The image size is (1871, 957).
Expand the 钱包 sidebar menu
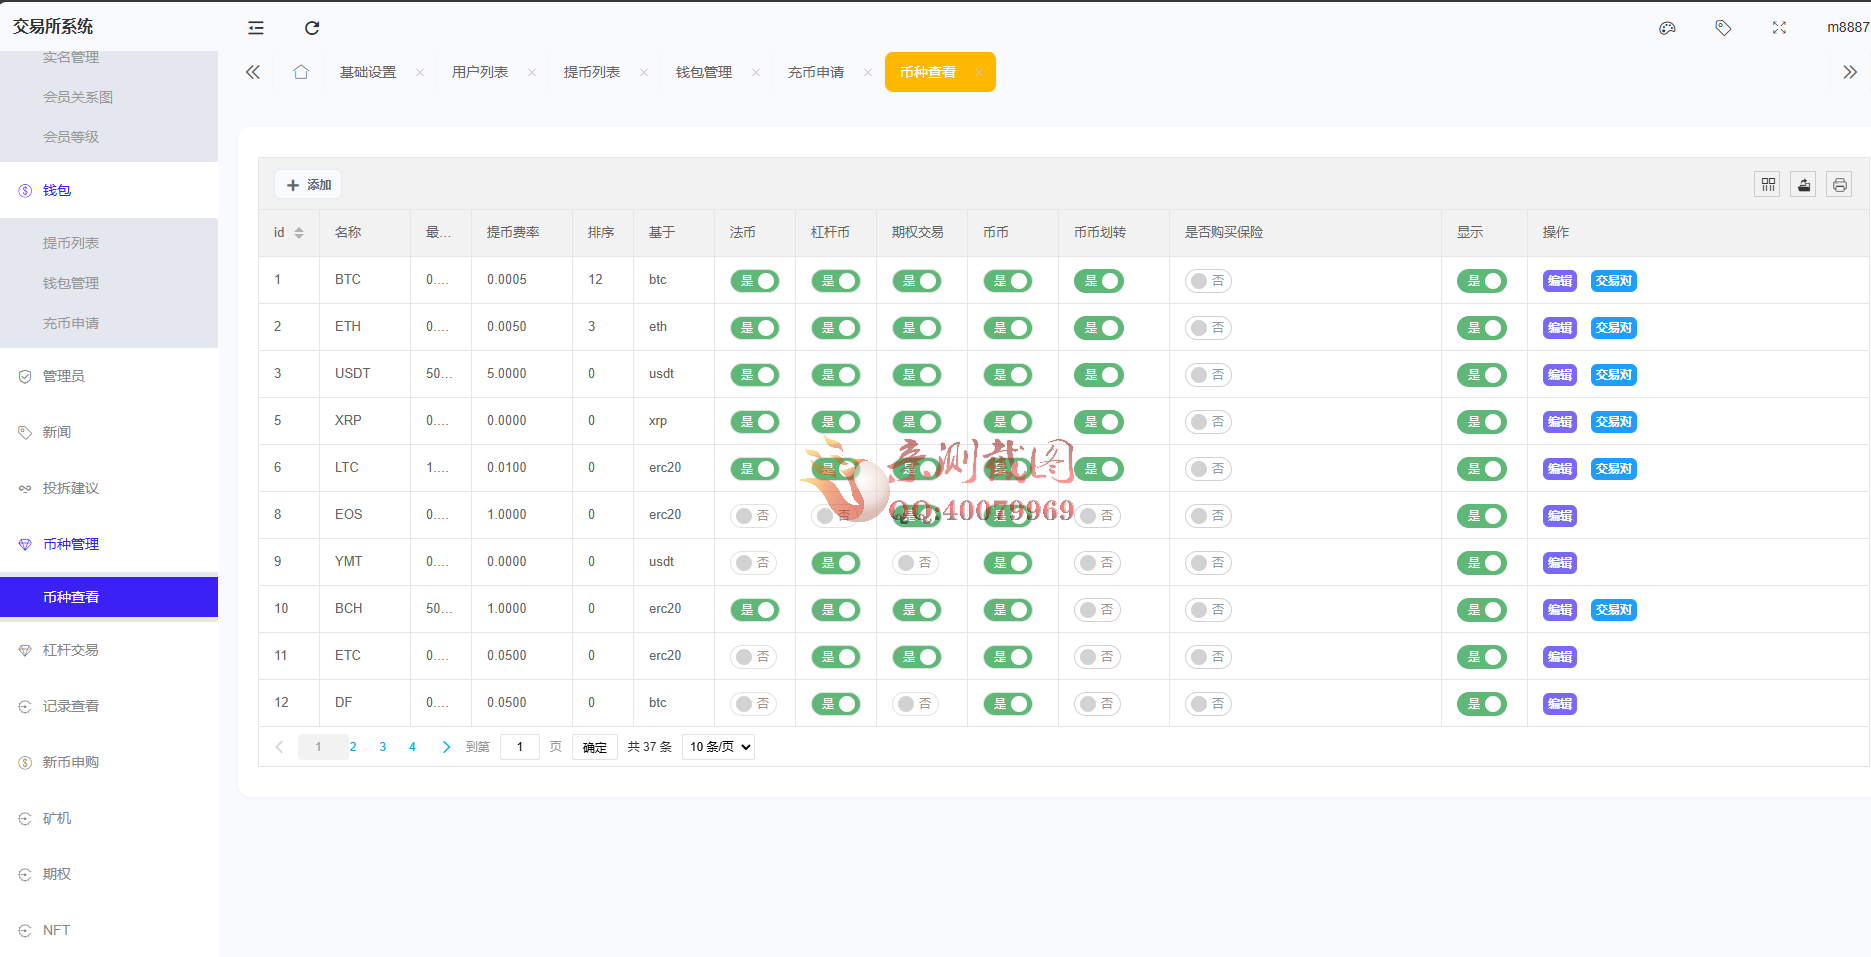[x=57, y=190]
